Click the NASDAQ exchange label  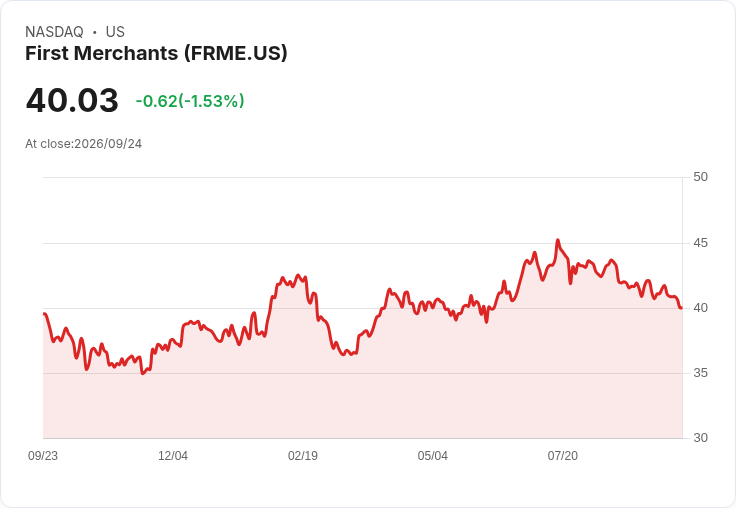click(54, 32)
